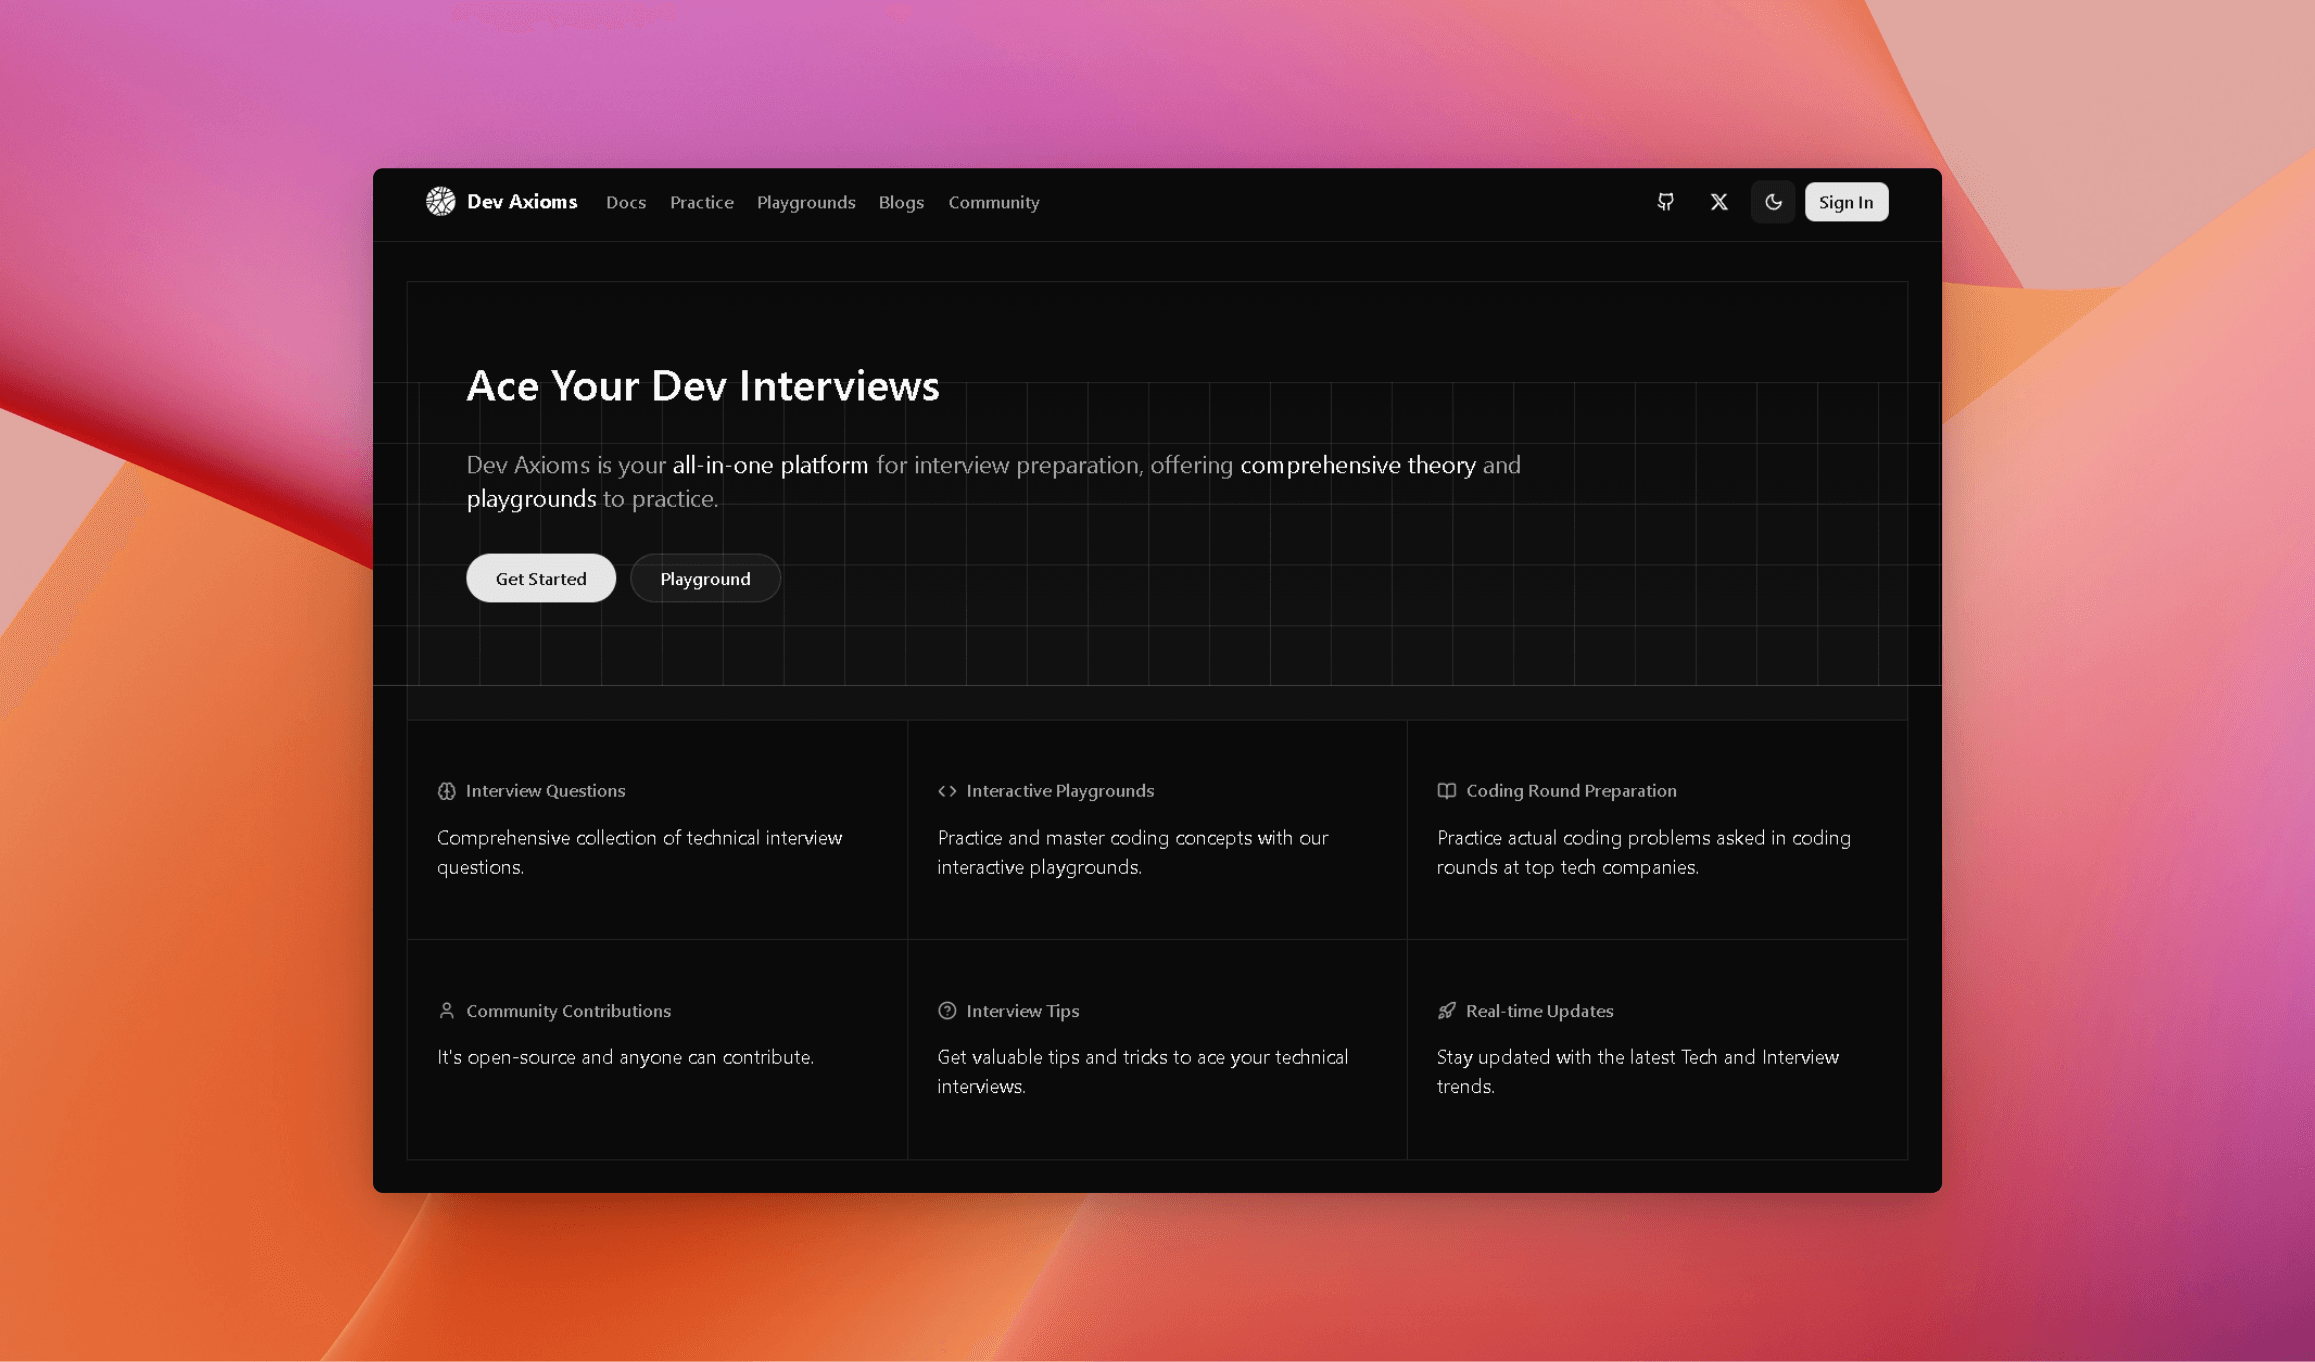The width and height of the screenshot is (2315, 1362).
Task: Toggle dark mode with the moon icon
Action: pos(1773,202)
